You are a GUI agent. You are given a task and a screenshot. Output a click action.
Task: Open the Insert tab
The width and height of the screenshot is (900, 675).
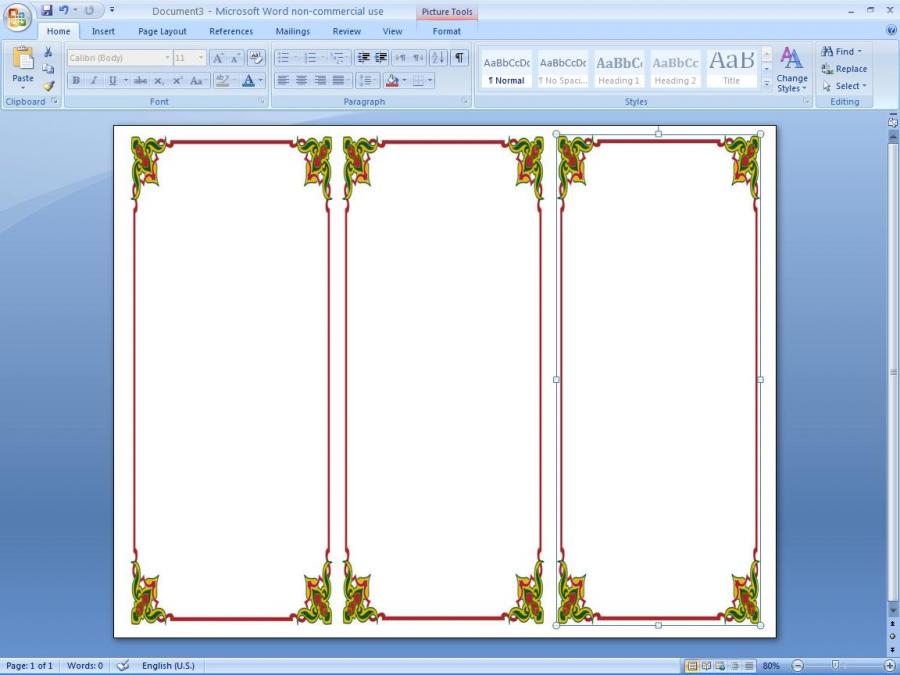click(x=103, y=32)
